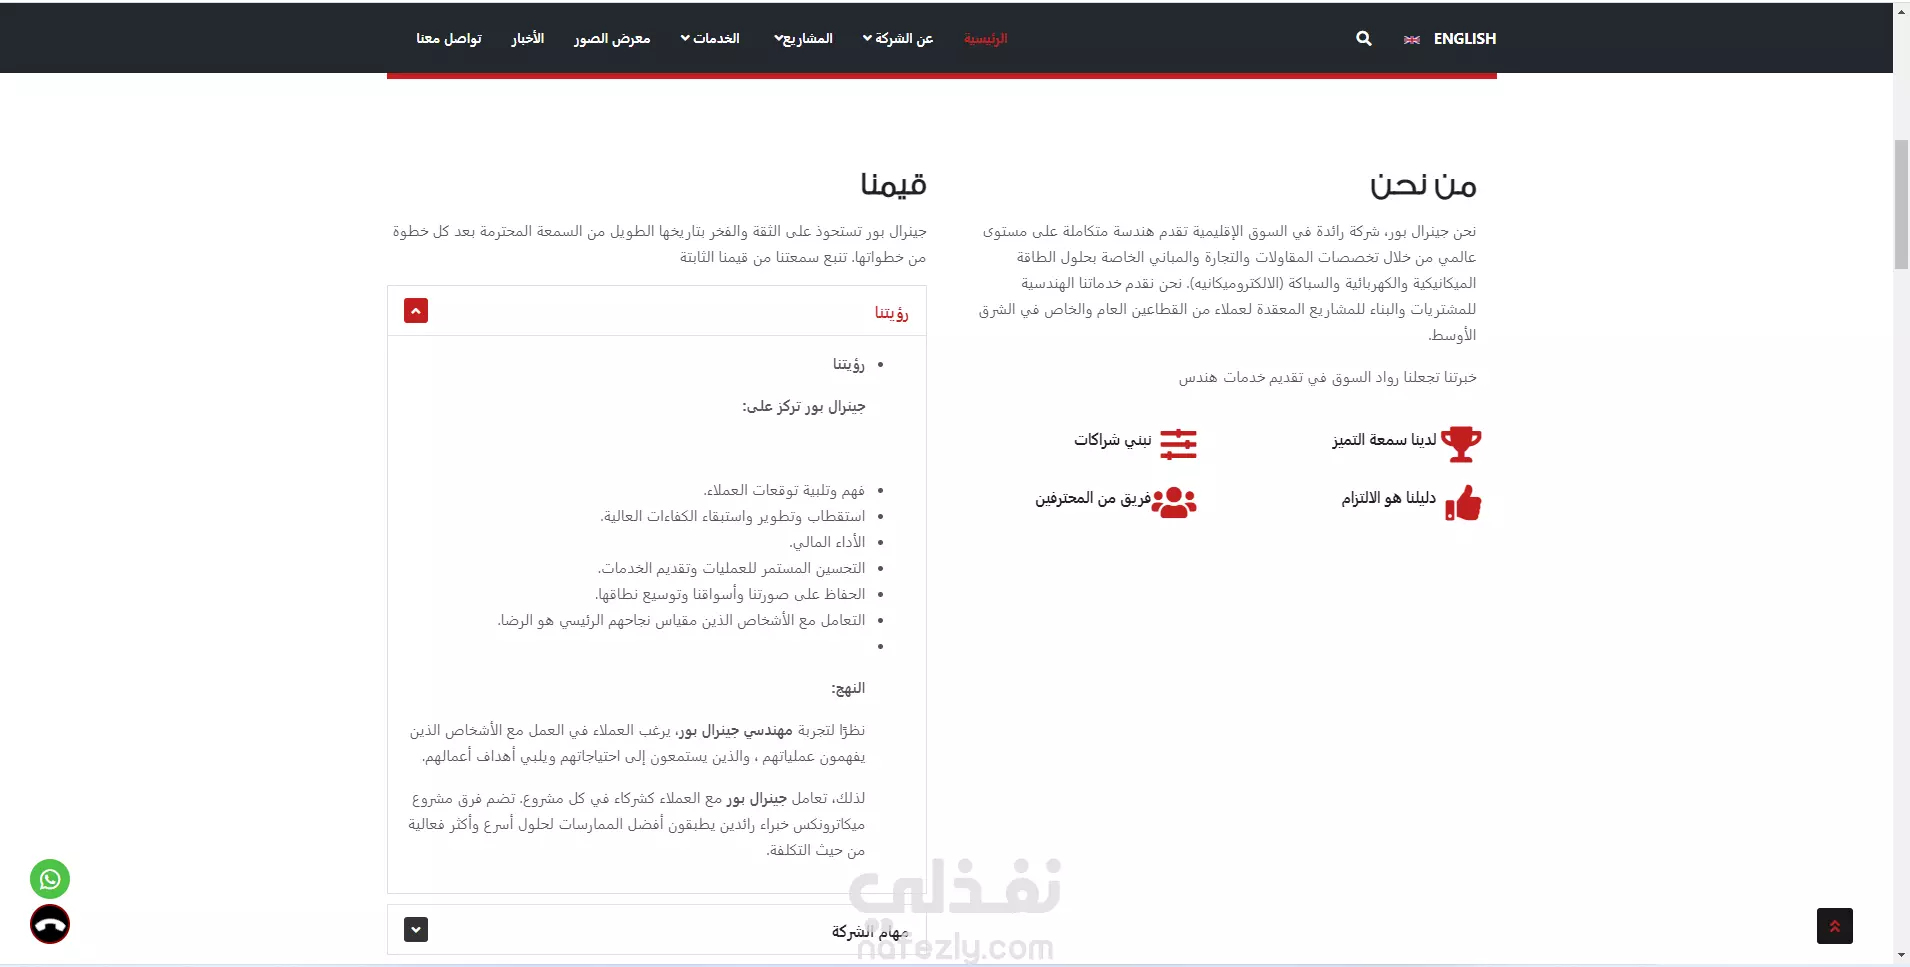Click the sliders icon for نبني شراكات
The image size is (1910, 967).
[x=1178, y=443]
